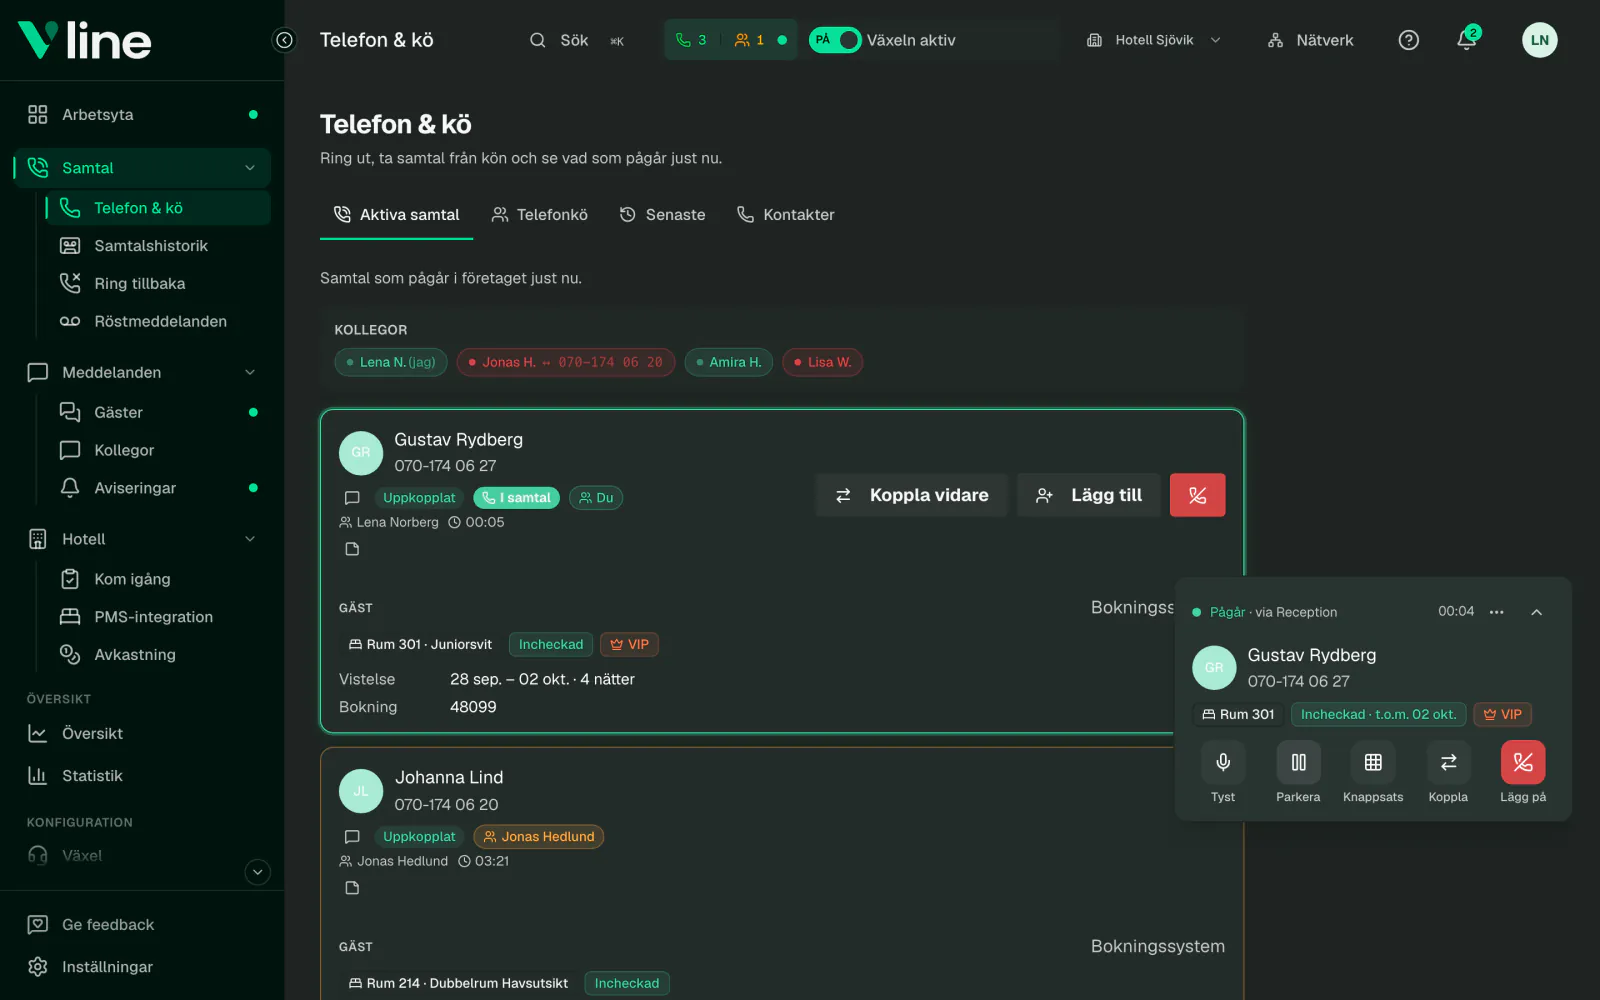
Task: Click the Lägg till button
Action: tap(1089, 495)
